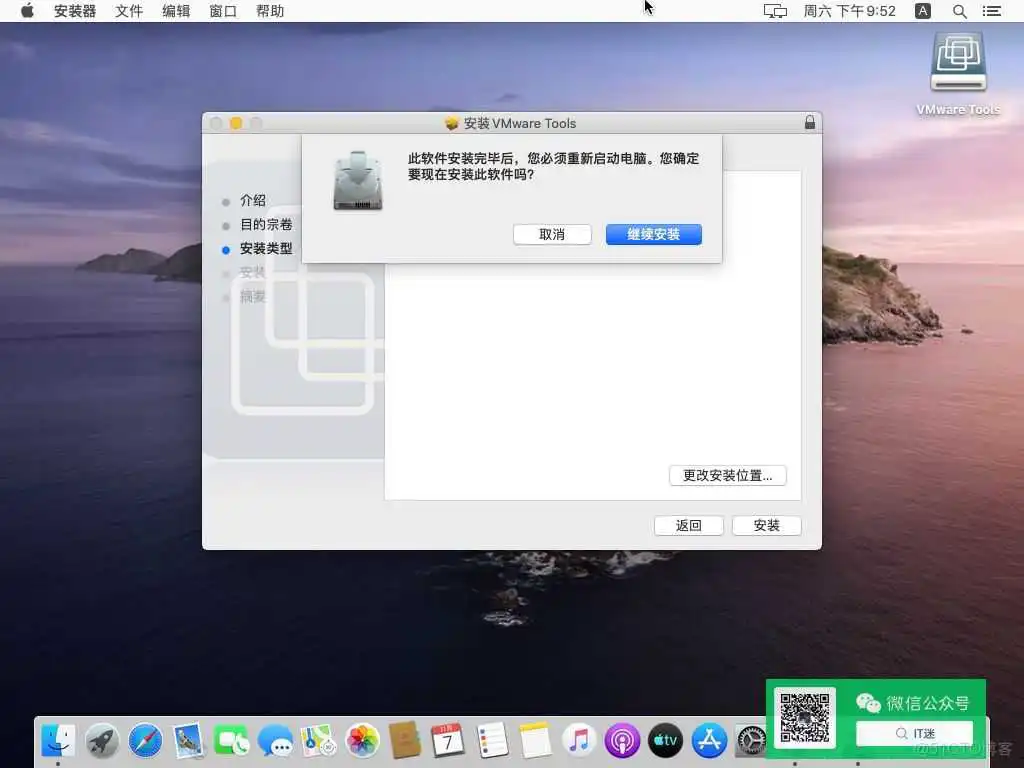Open Launchpad from the Dock
The image size is (1024, 768).
(x=104, y=740)
